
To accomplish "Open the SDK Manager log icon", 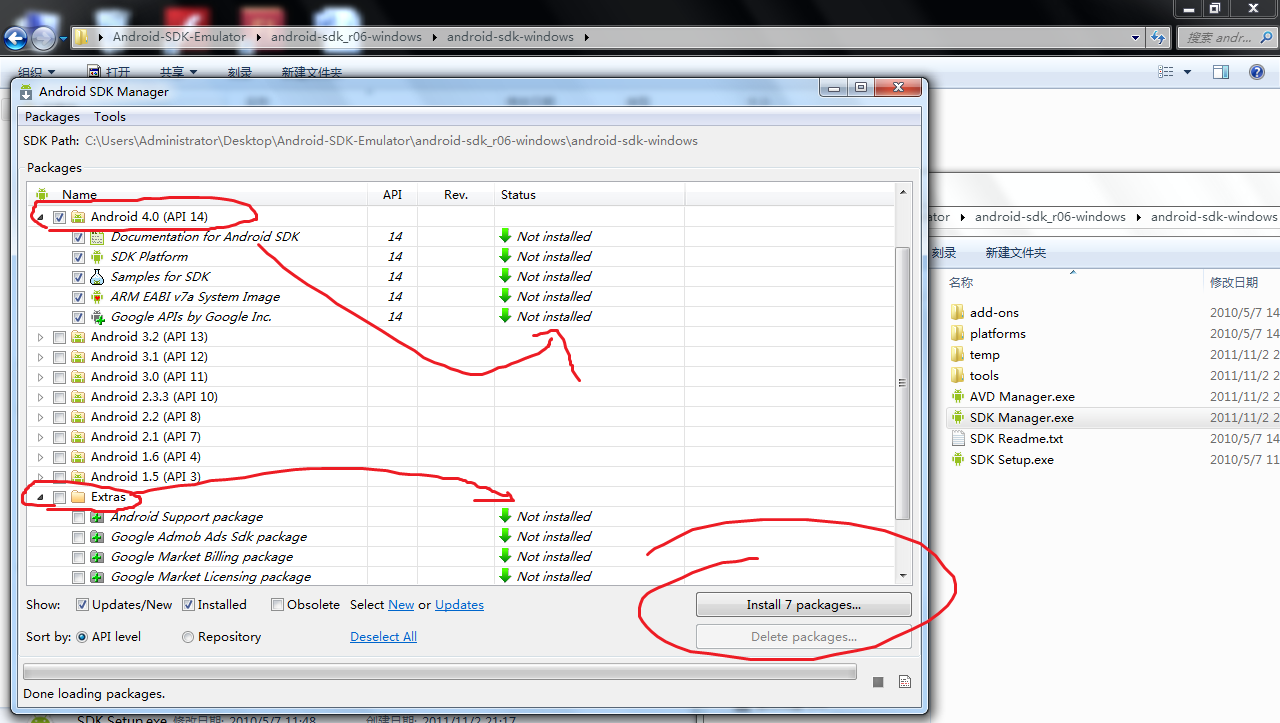I will (905, 682).
